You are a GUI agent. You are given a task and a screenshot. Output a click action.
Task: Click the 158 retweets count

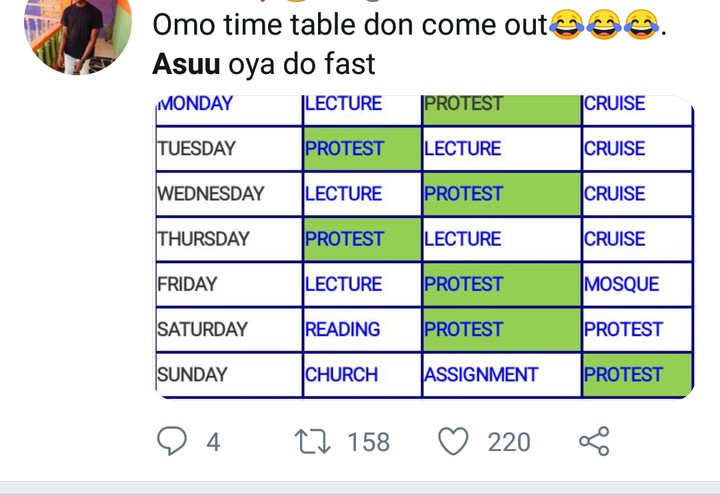[x=368, y=442]
